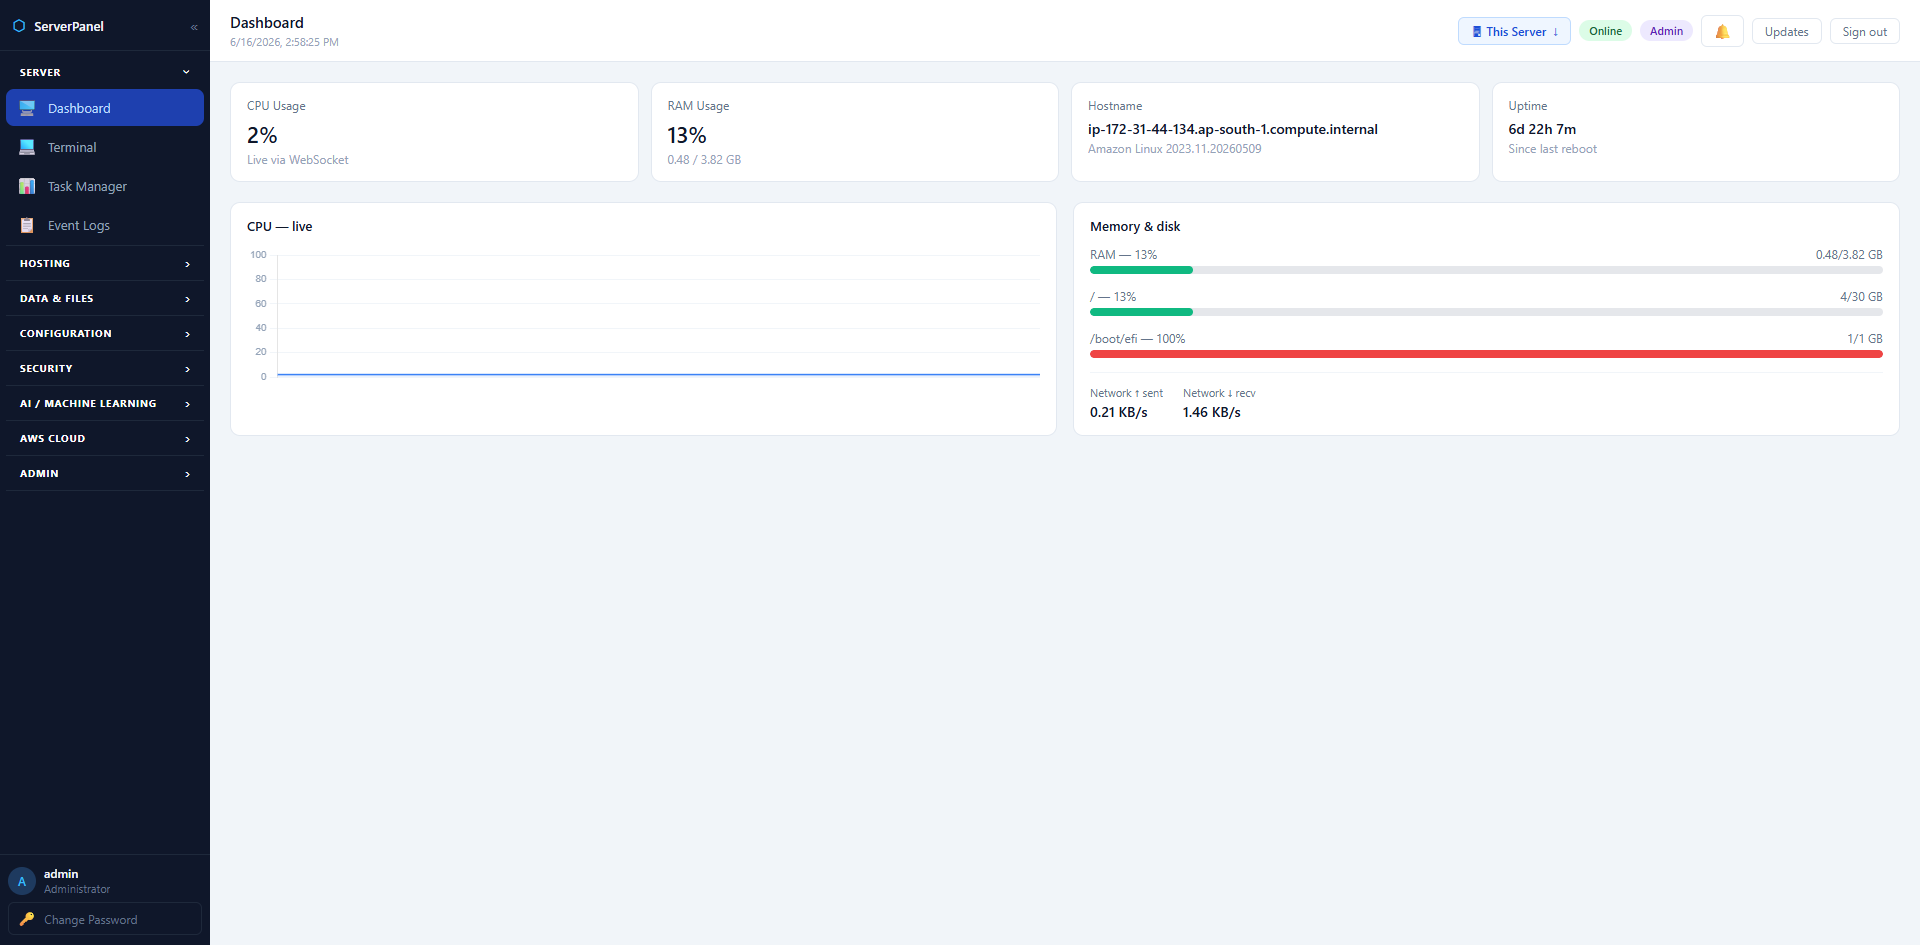This screenshot has height=945, width=1920.
Task: Click the admin avatar circle
Action: point(22,881)
